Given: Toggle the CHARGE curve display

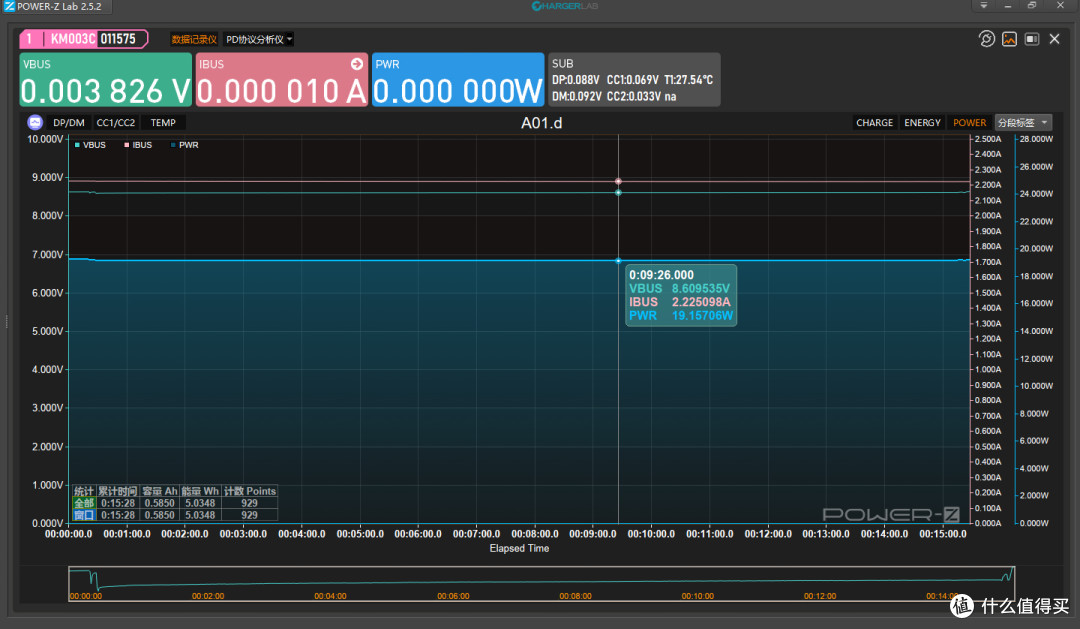Looking at the screenshot, I should pyautogui.click(x=874, y=123).
